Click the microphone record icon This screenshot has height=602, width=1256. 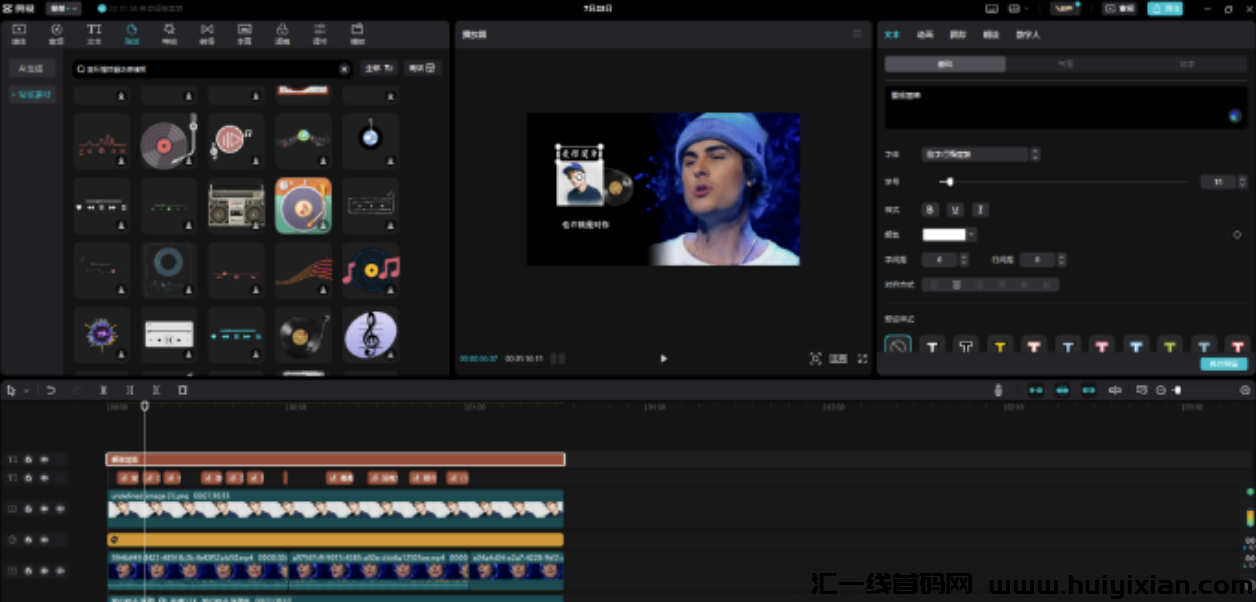point(998,390)
